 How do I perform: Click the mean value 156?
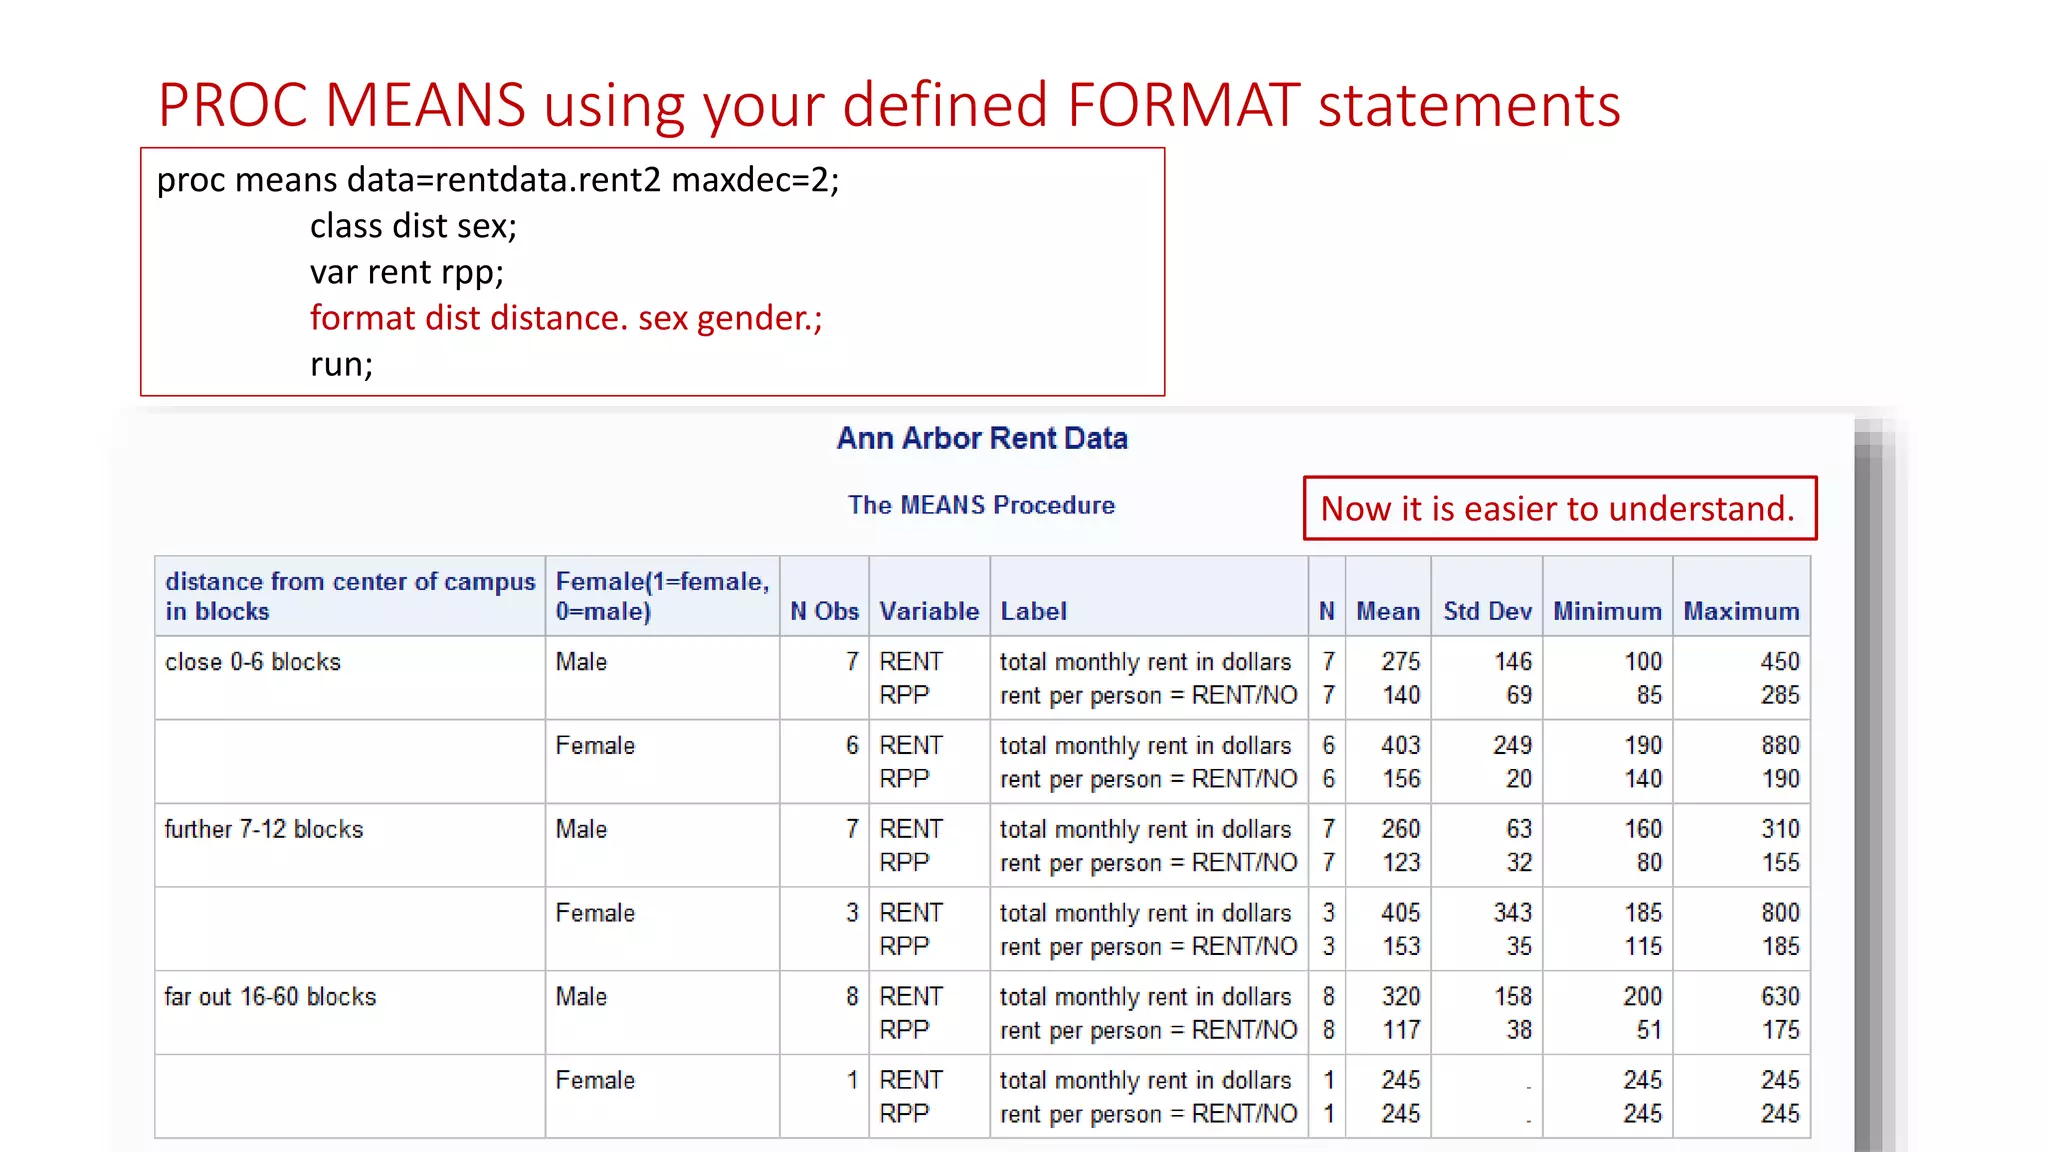tap(1401, 779)
